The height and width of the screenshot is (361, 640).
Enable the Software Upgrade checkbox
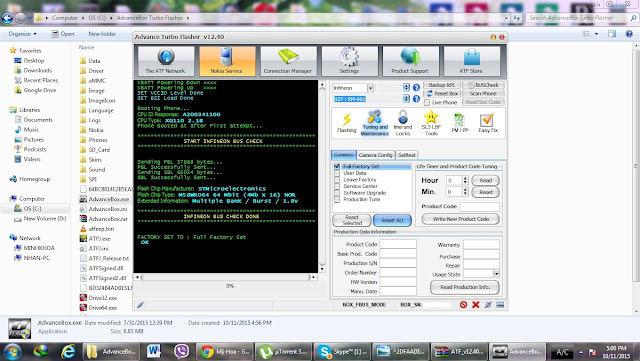click(337, 193)
